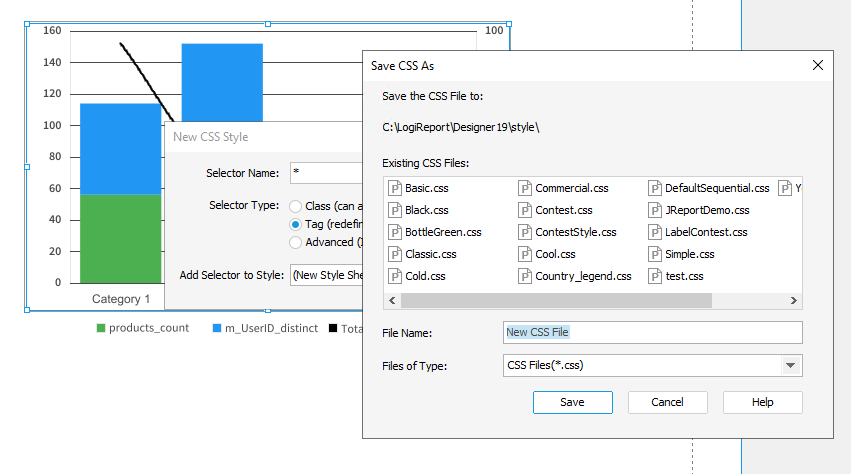The image size is (851, 474).
Task: Select the Tag selector type radio
Action: (x=295, y=224)
